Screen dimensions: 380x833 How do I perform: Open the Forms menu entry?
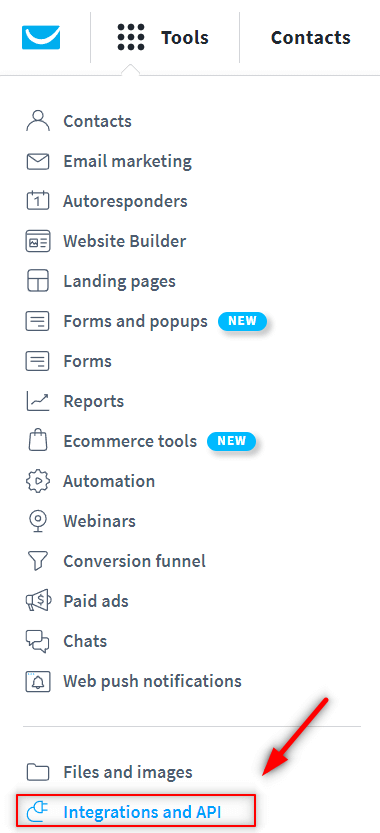point(88,361)
